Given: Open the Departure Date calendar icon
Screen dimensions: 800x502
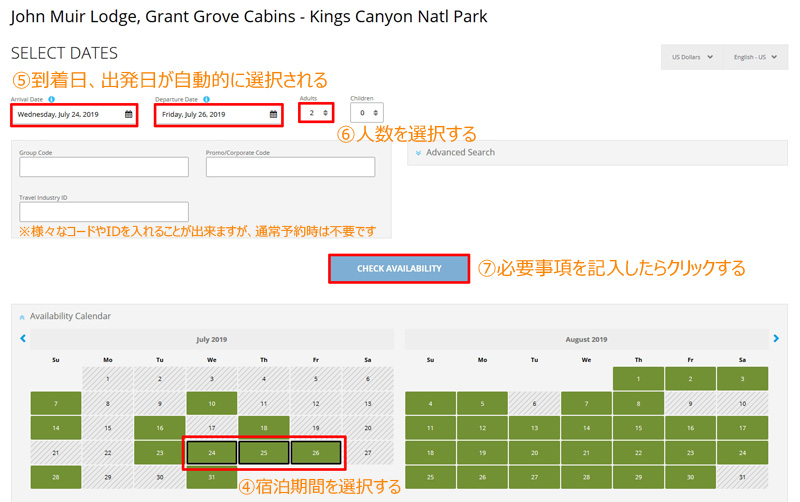Looking at the screenshot, I should click(x=273, y=114).
